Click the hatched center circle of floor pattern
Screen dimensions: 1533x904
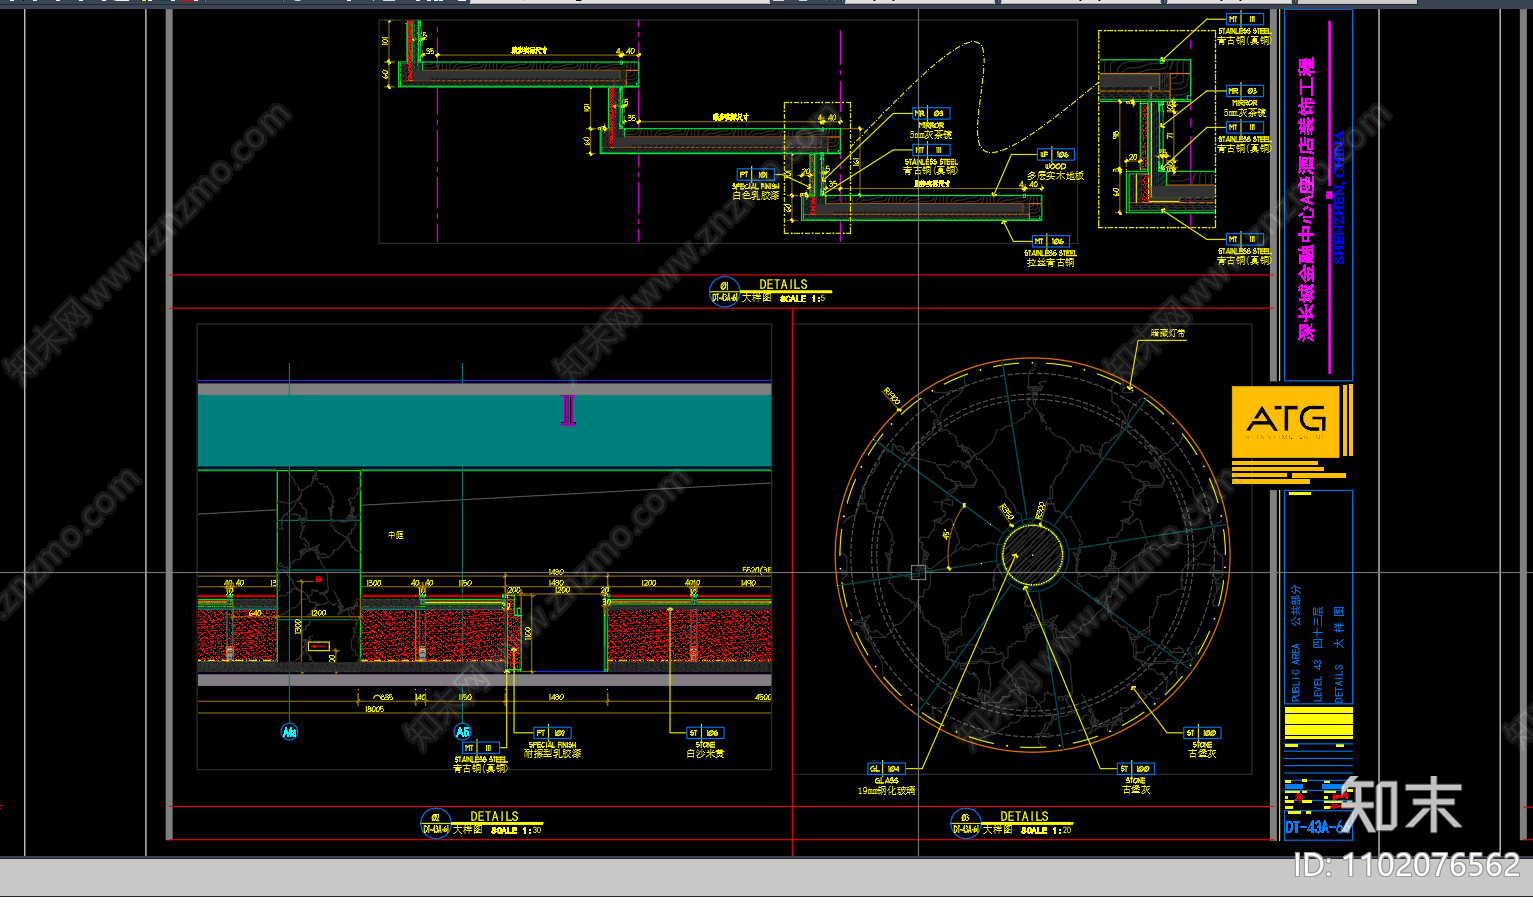pos(1033,557)
